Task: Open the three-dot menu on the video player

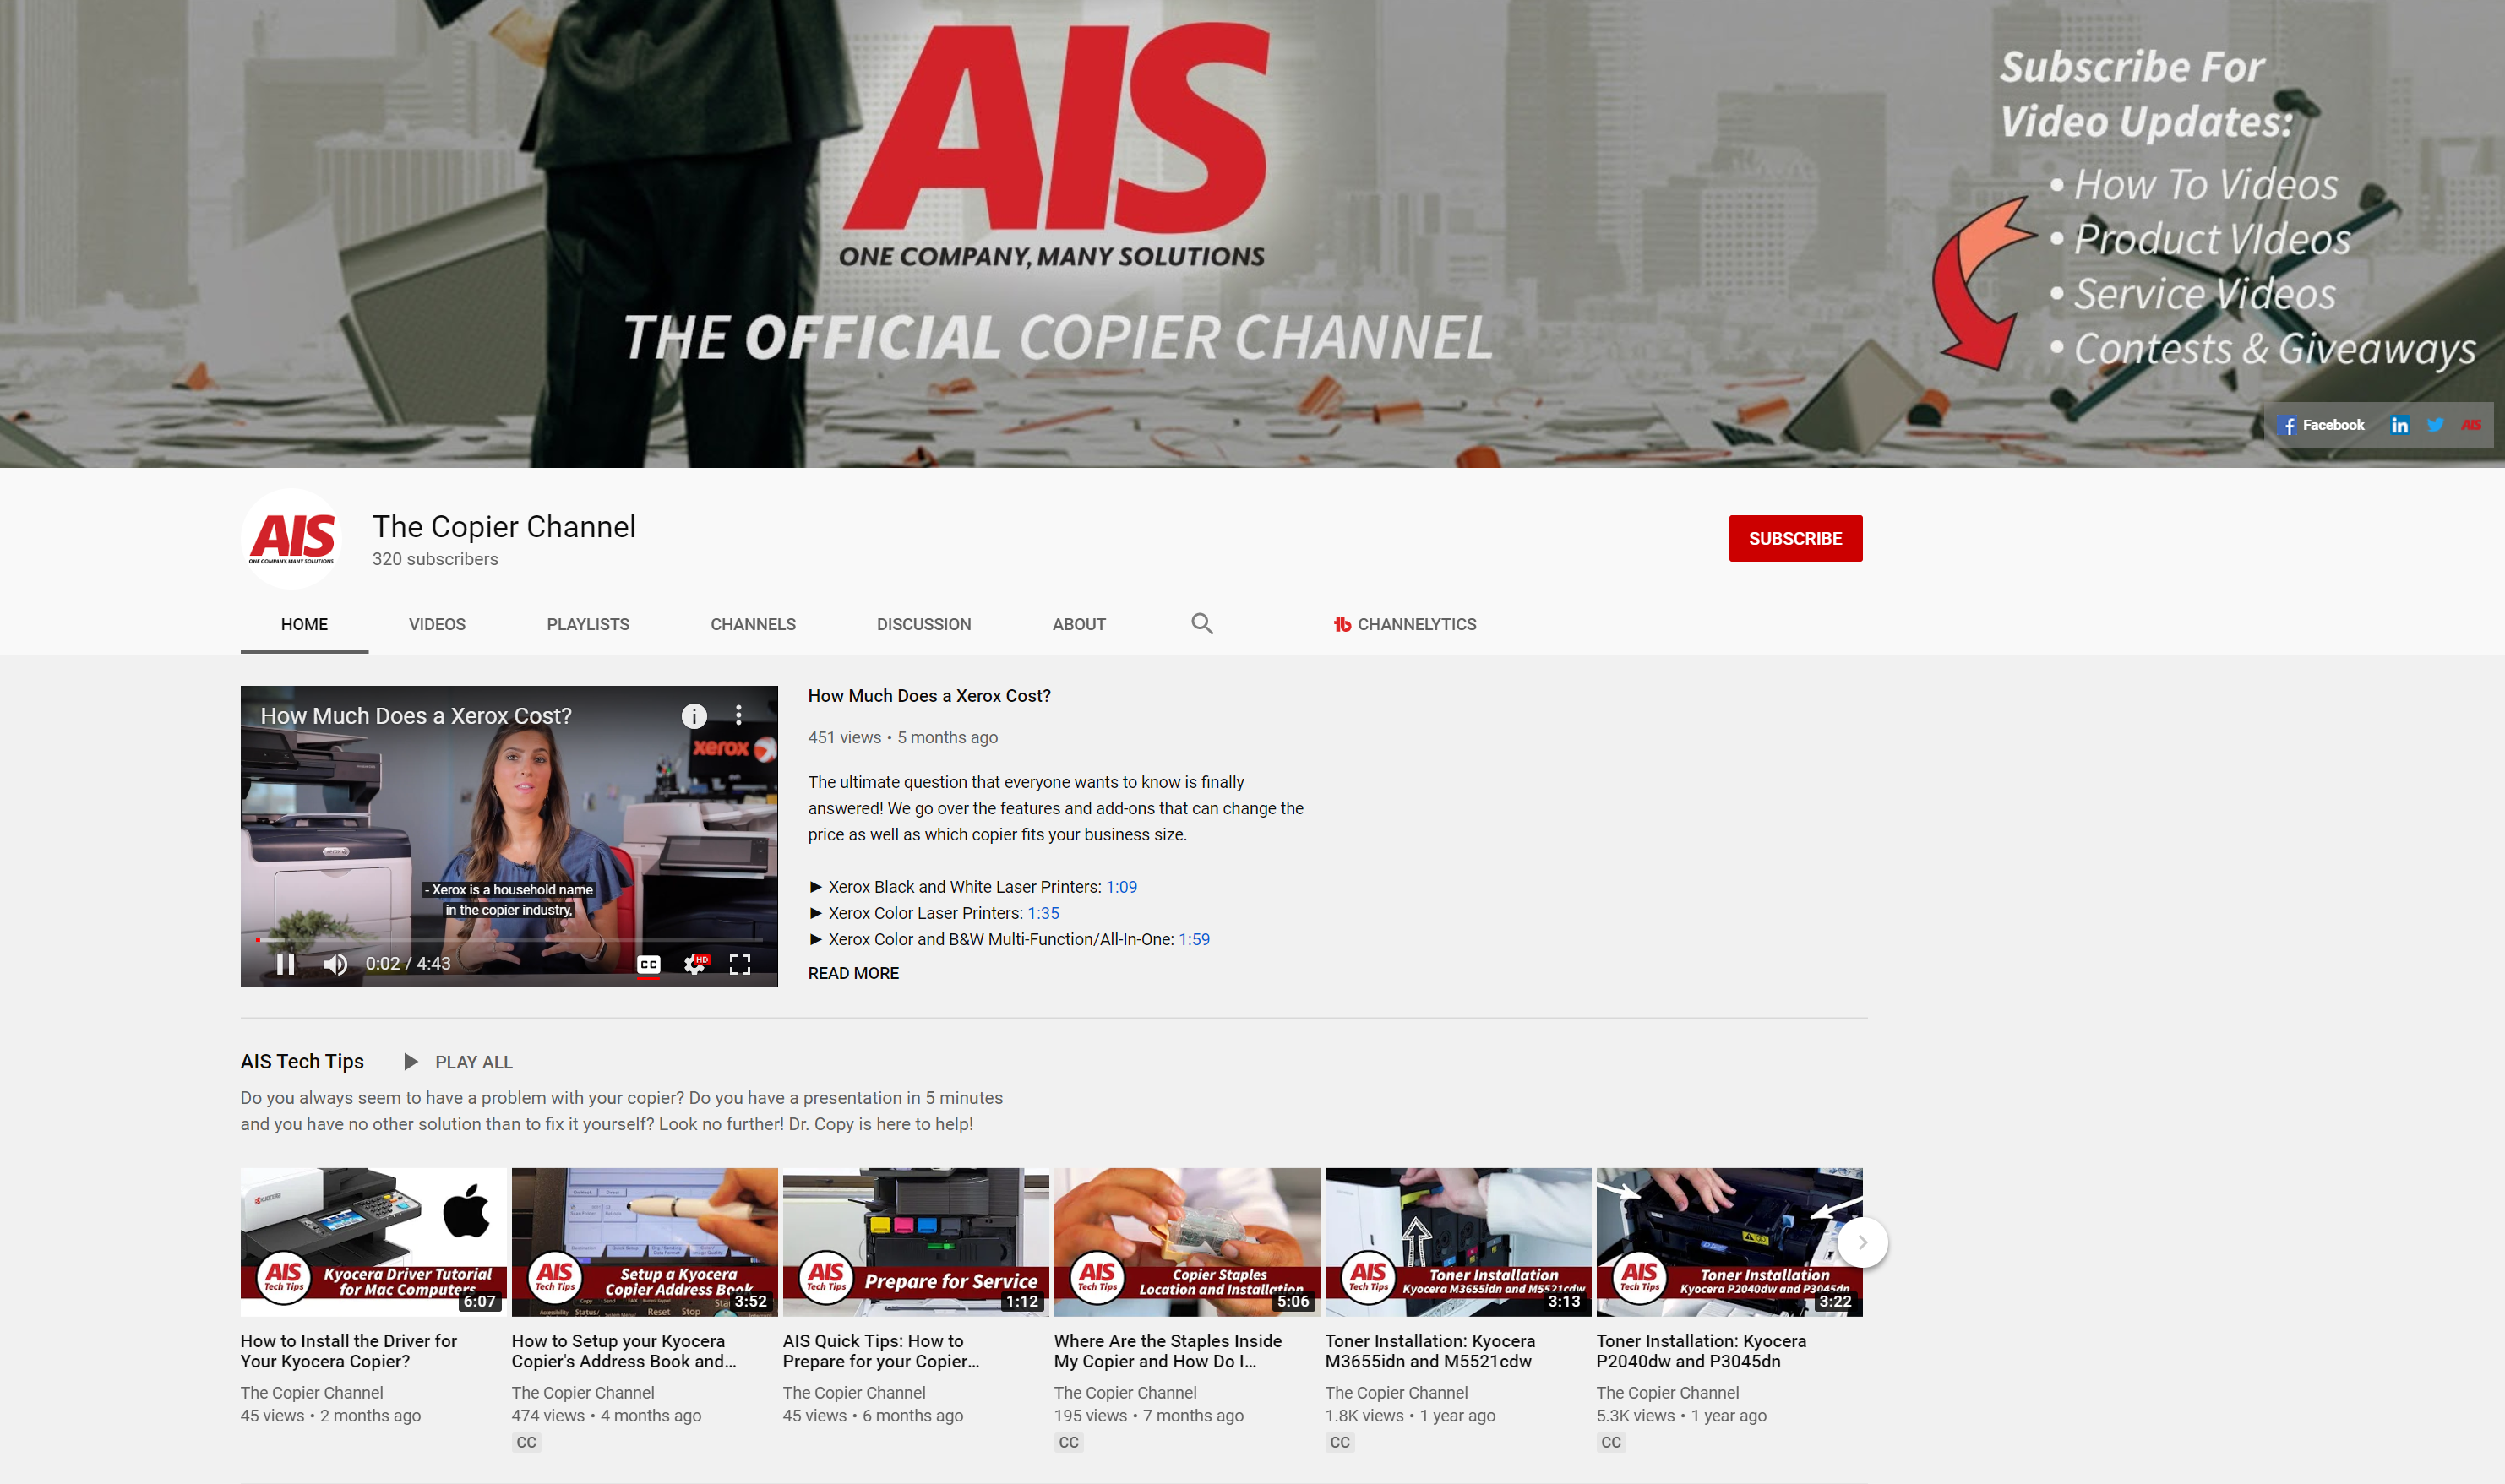Action: (x=739, y=715)
